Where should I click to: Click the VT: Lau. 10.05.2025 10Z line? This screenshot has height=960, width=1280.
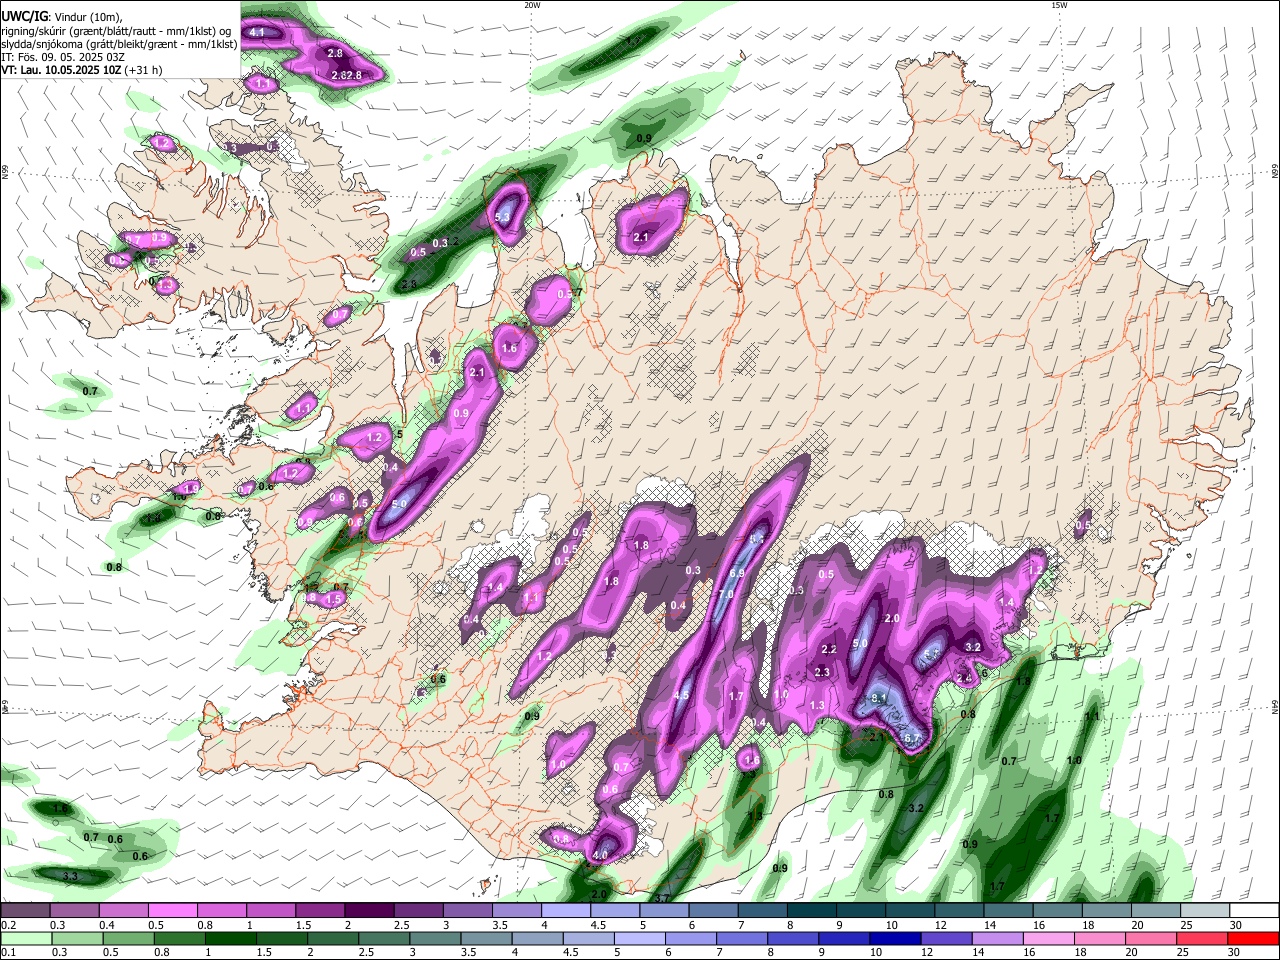pyautogui.click(x=81, y=70)
